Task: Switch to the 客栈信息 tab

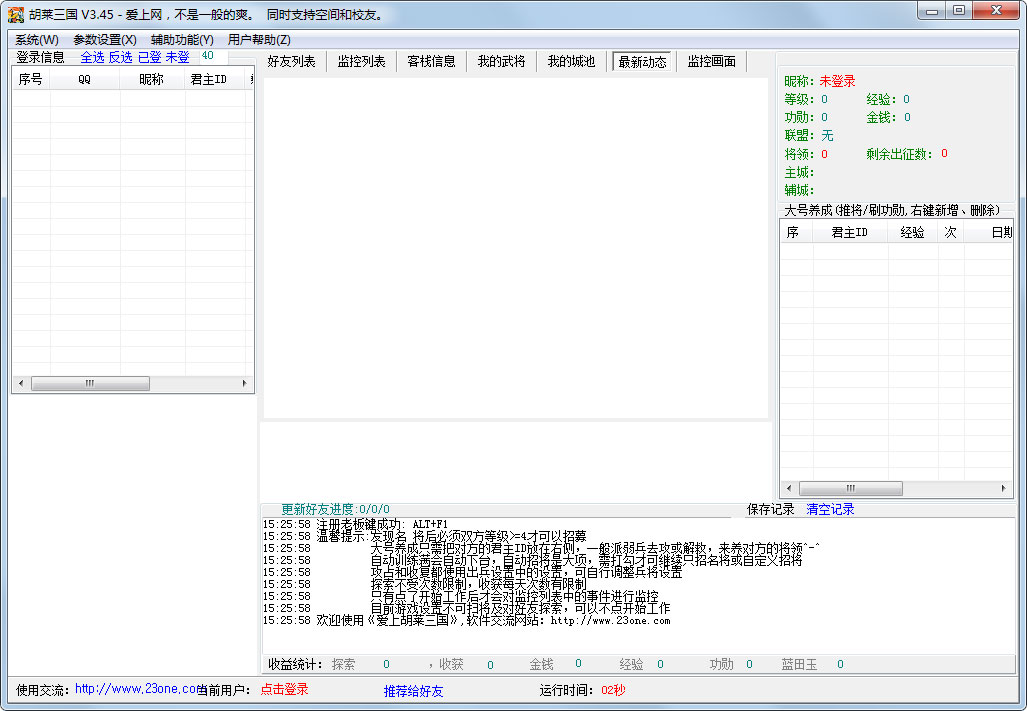Action: click(431, 62)
